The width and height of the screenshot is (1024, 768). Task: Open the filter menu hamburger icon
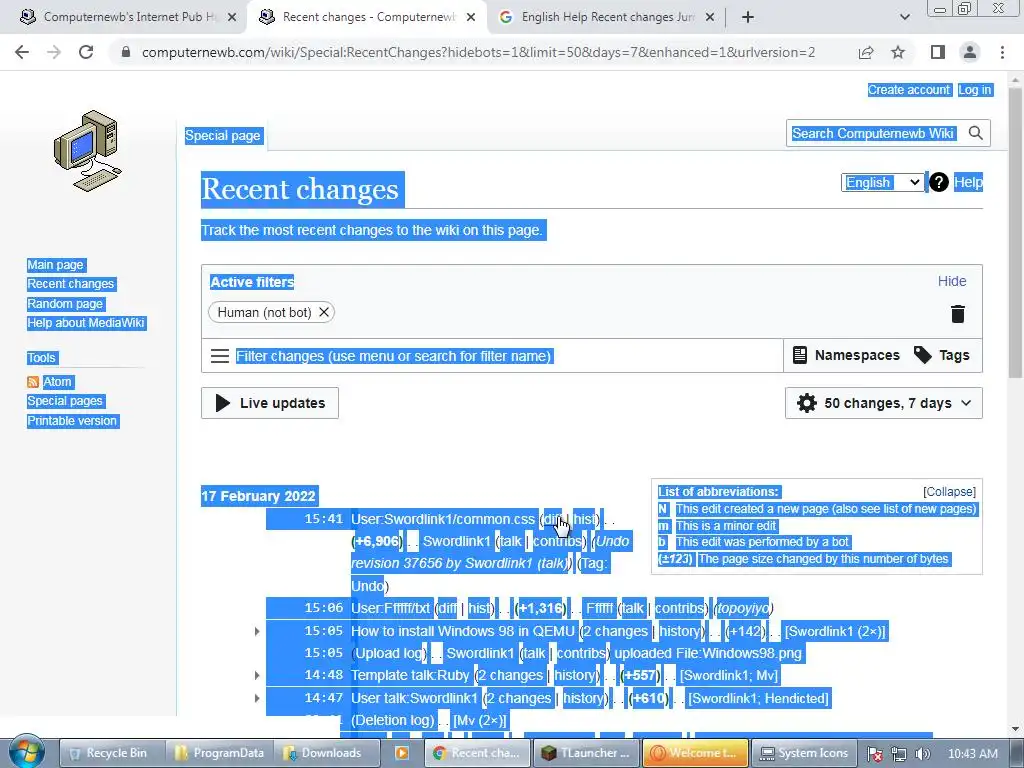(x=219, y=356)
